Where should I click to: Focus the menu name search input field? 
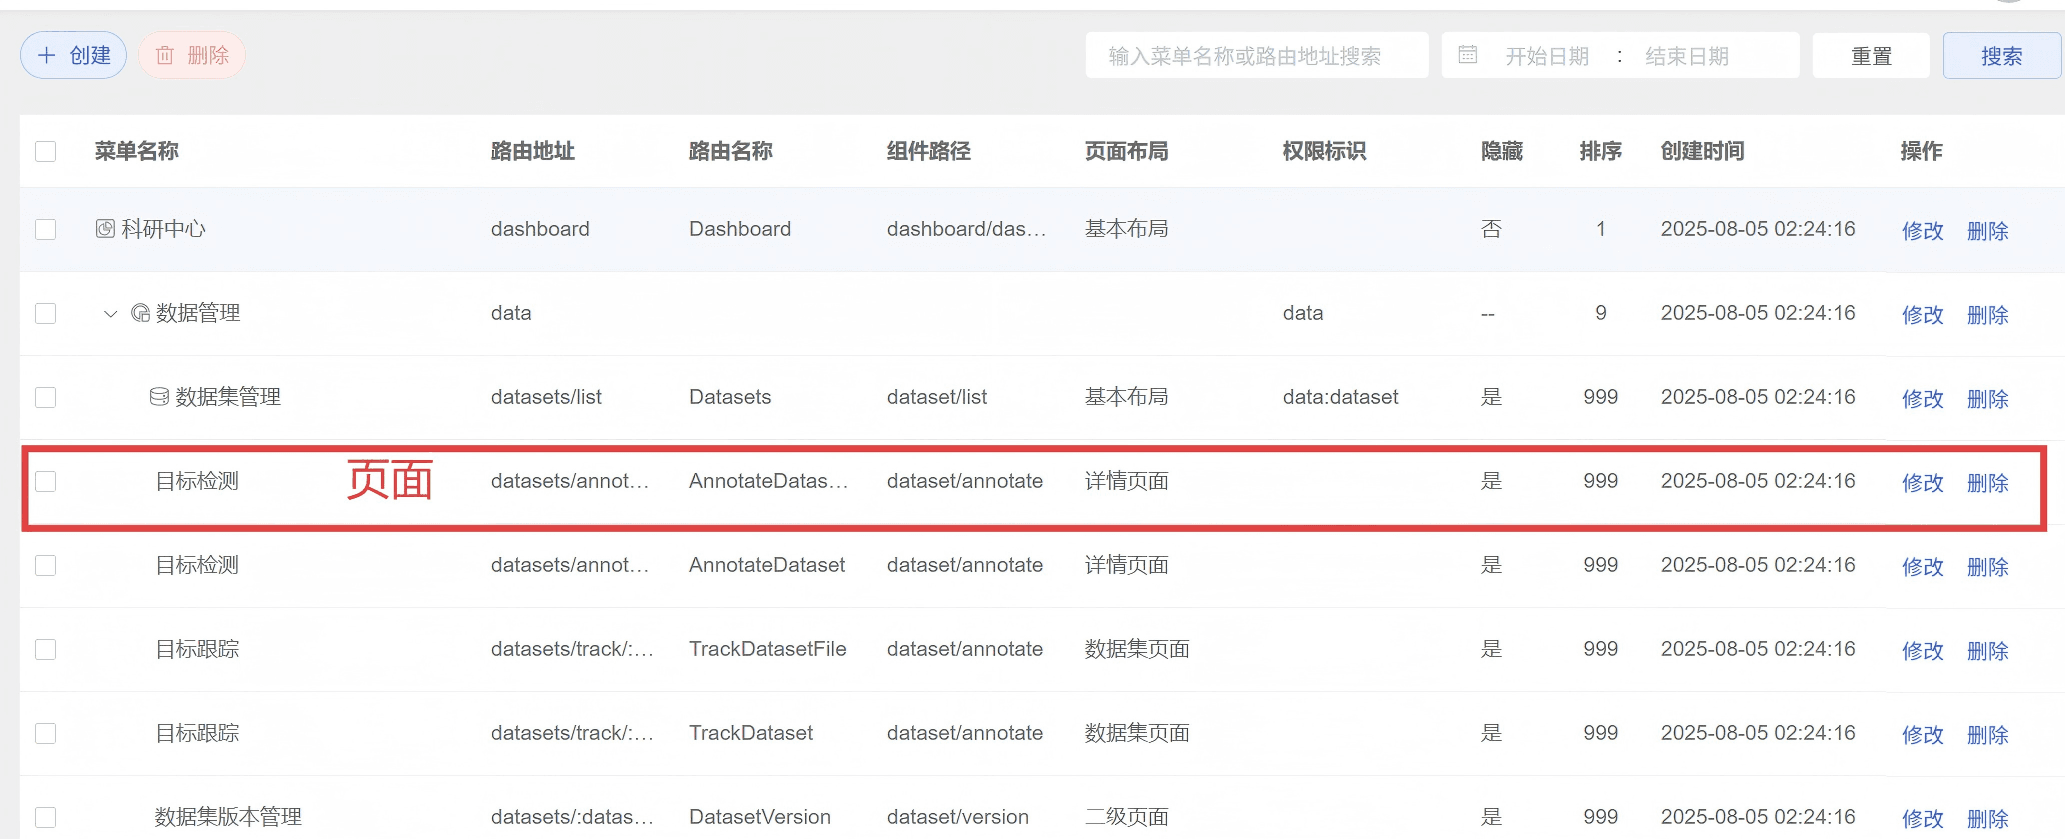(1256, 56)
